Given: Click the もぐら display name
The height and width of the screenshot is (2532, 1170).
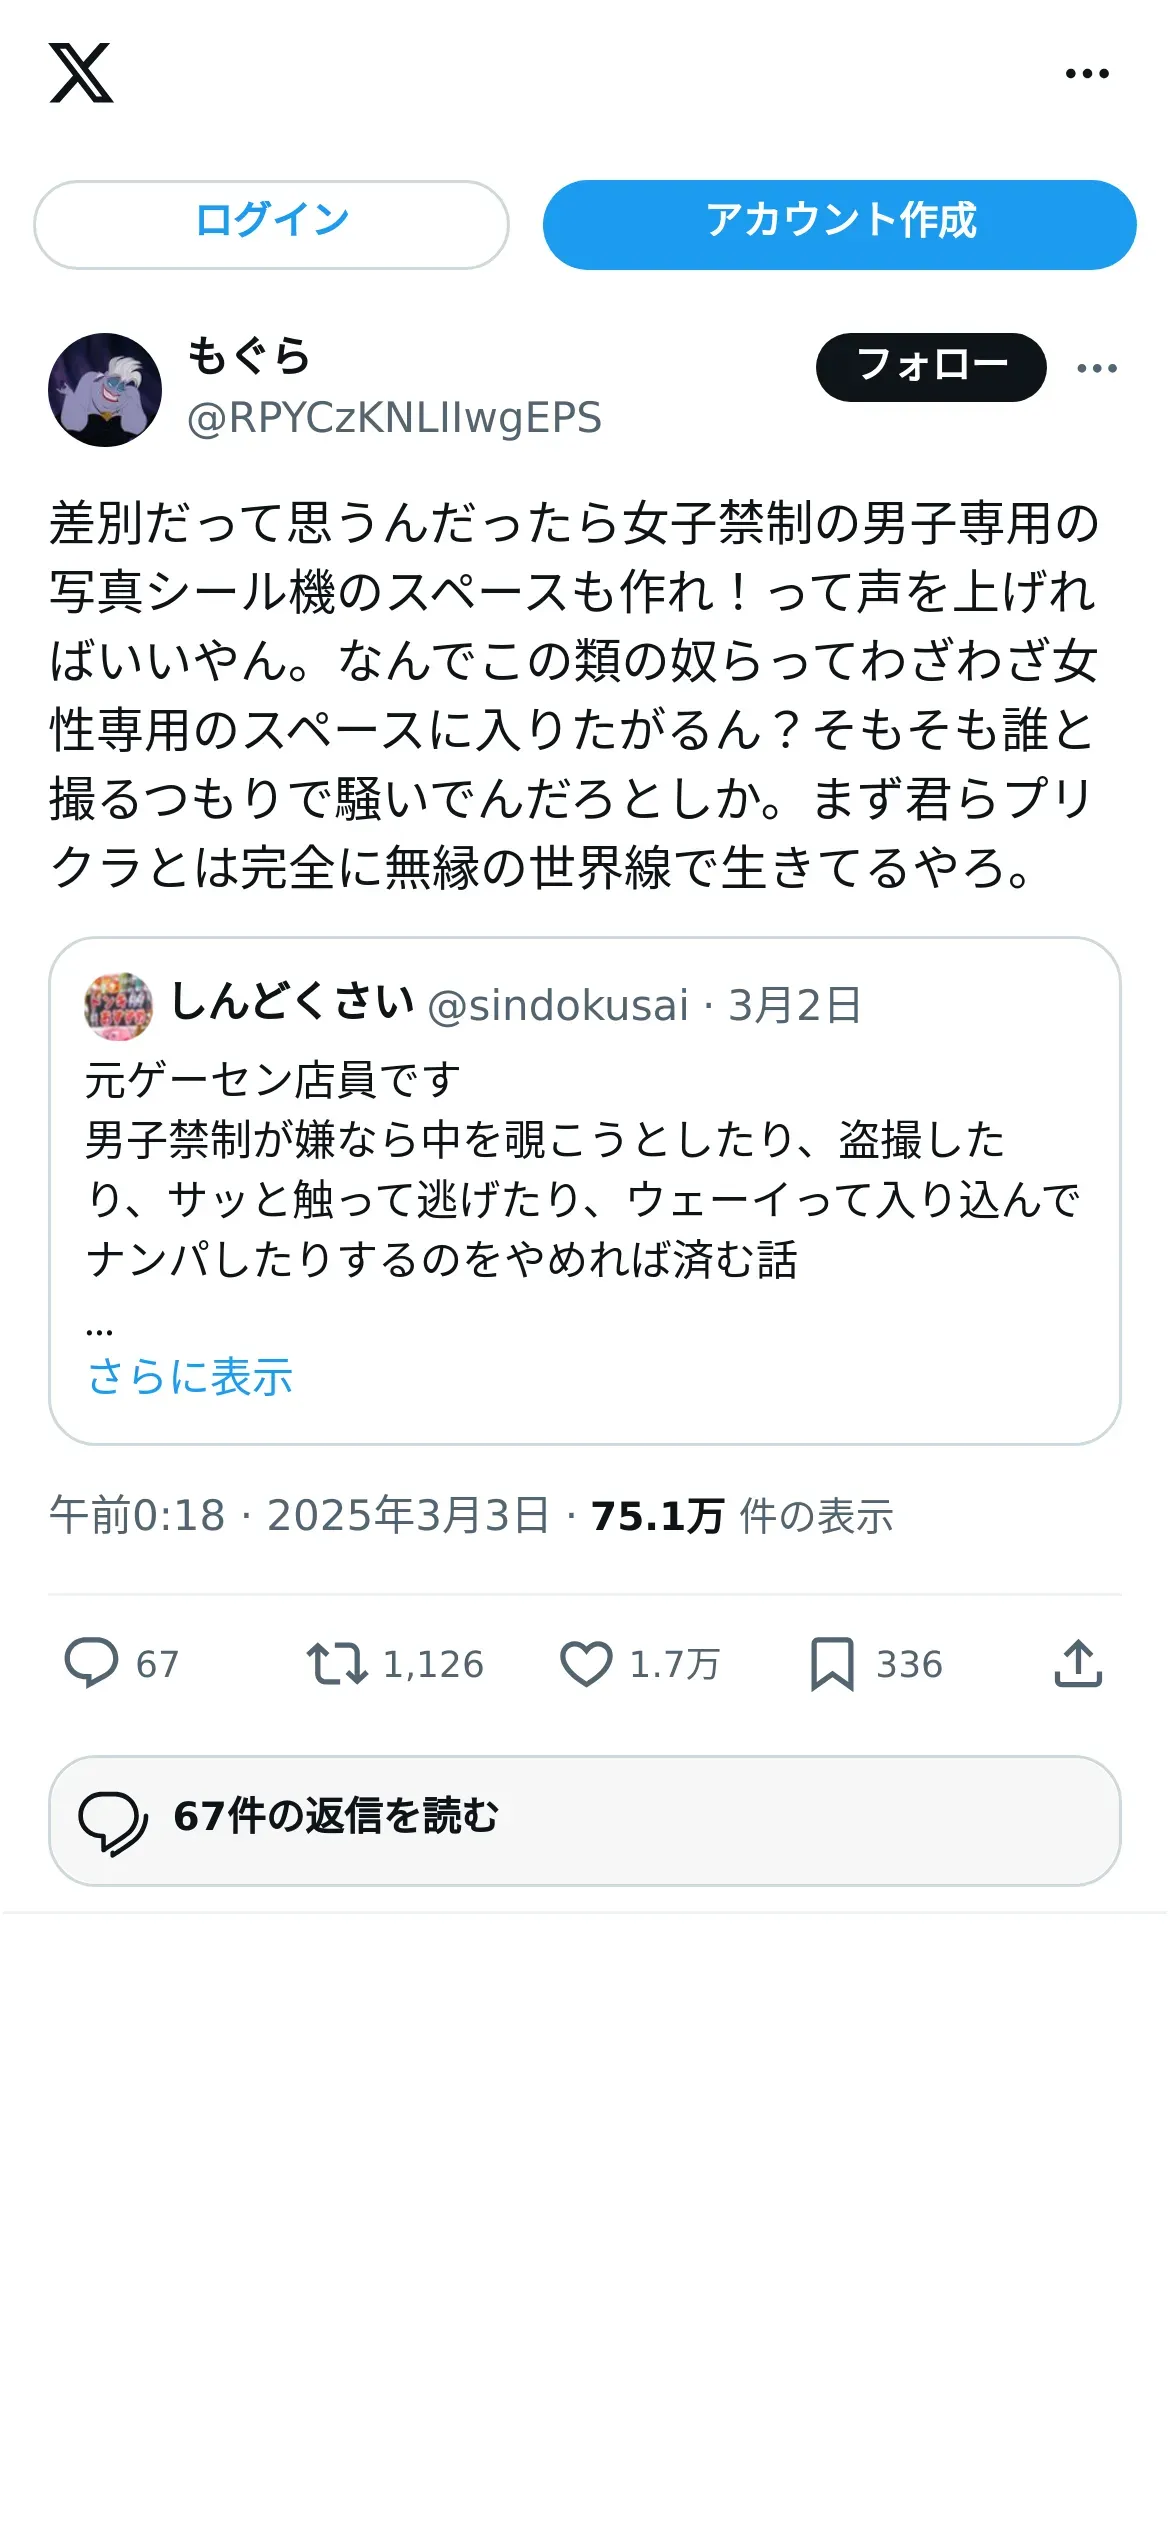Looking at the screenshot, I should 249,357.
